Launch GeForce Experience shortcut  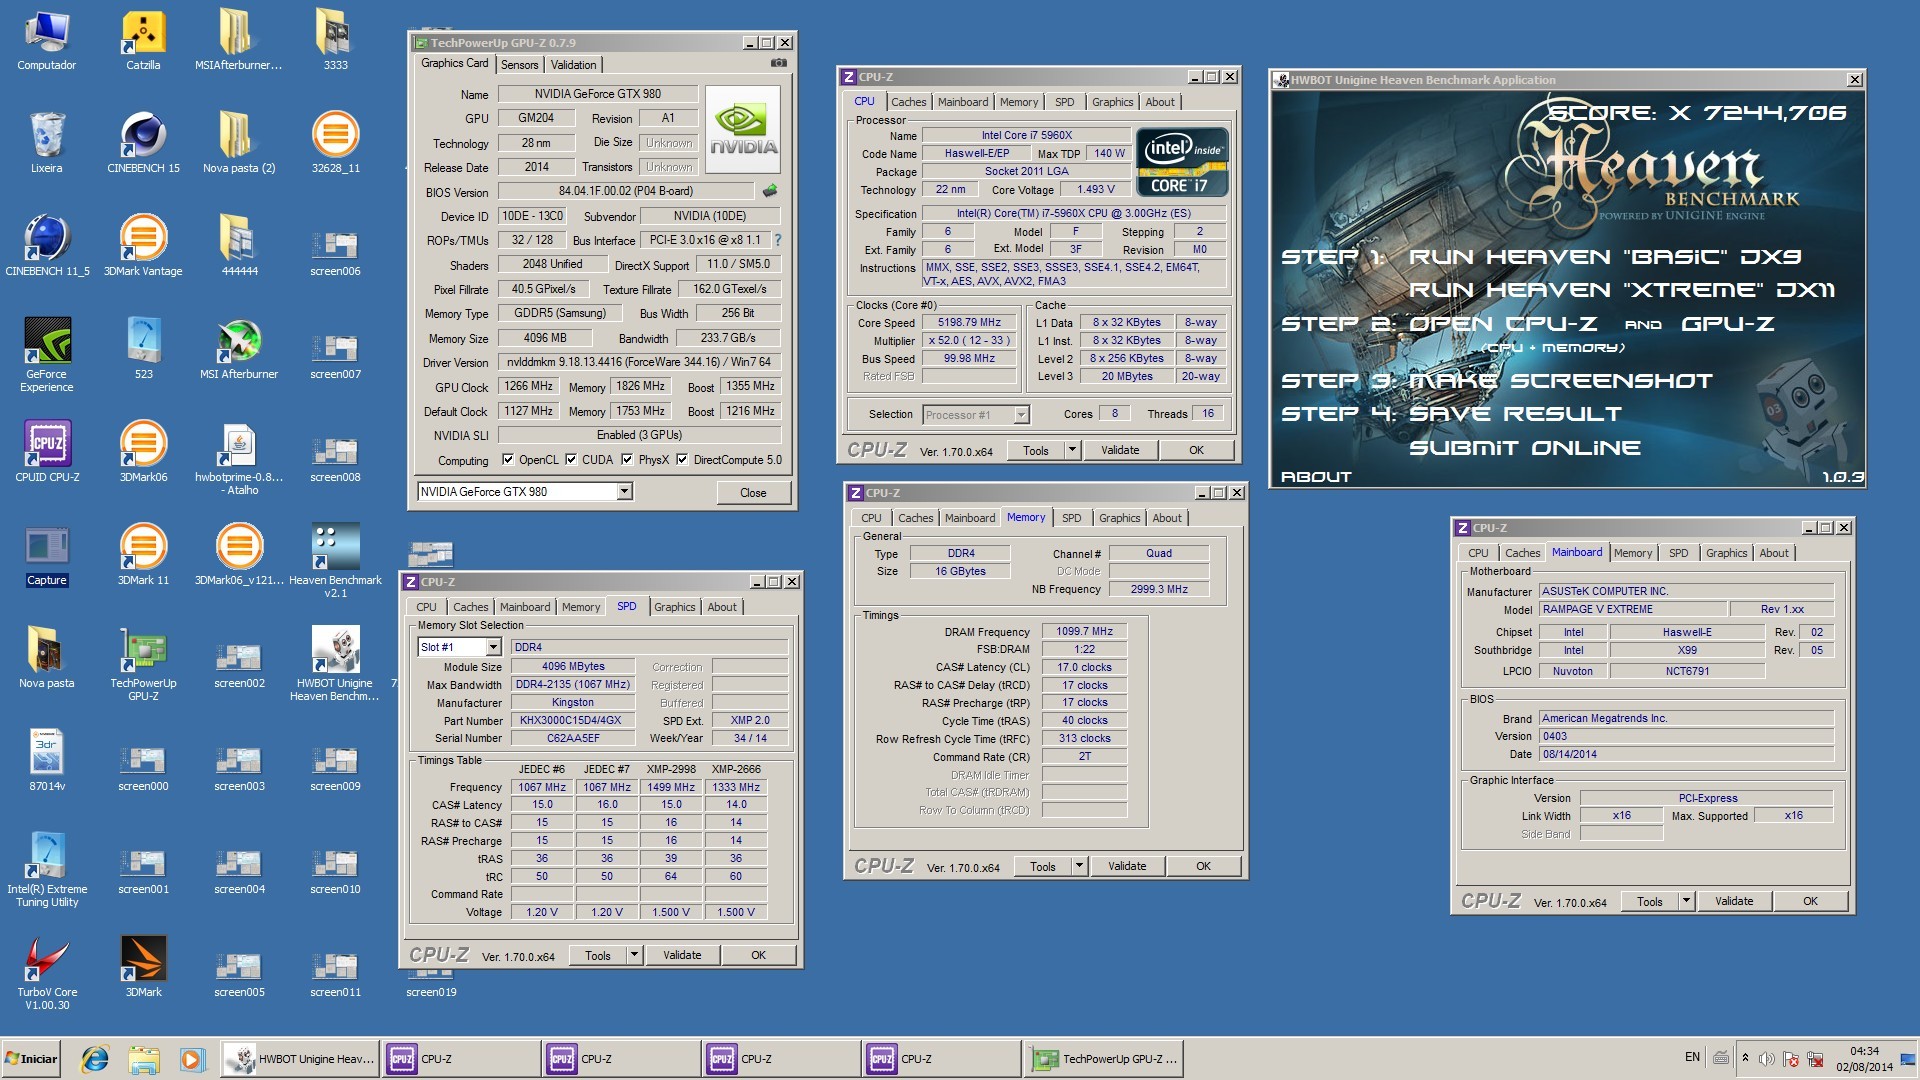tap(47, 353)
